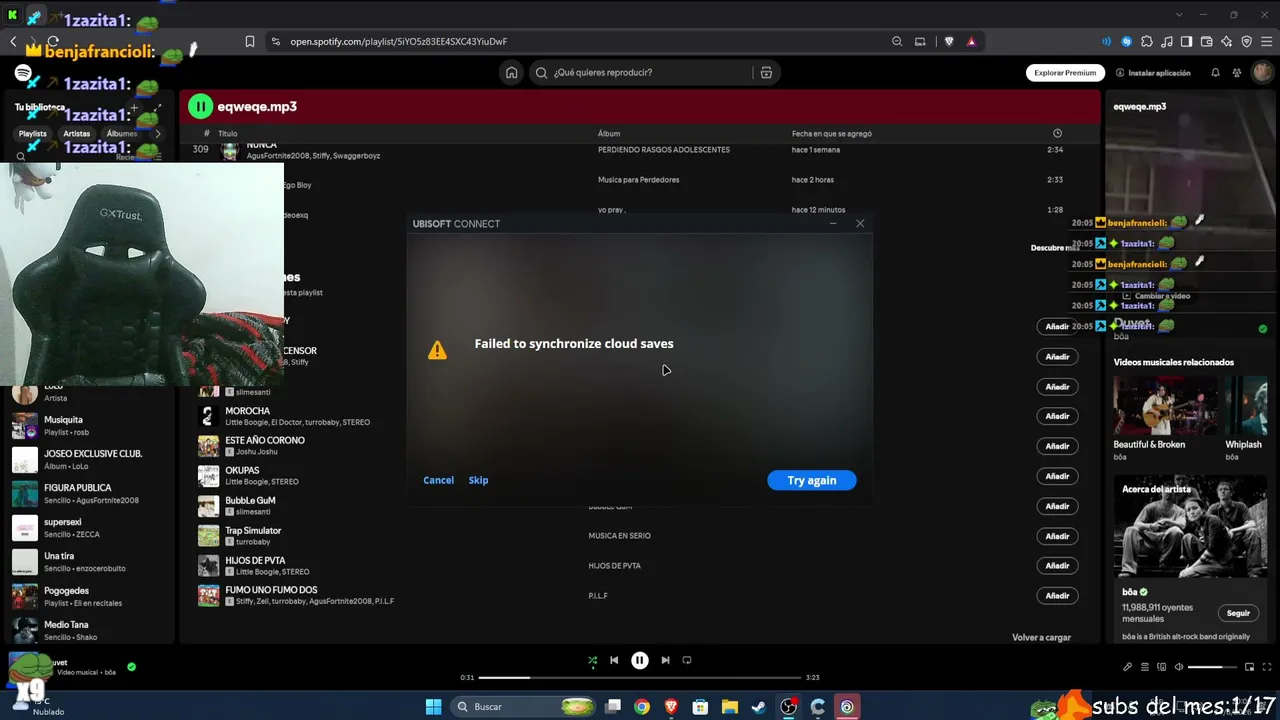Skip to the next track
1280x720 pixels.
(665, 660)
